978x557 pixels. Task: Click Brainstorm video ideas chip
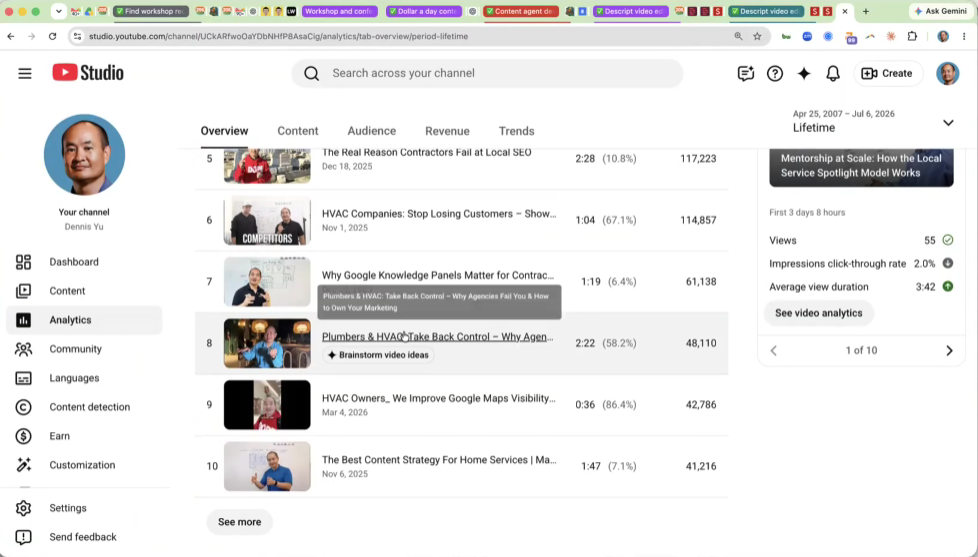coord(379,355)
